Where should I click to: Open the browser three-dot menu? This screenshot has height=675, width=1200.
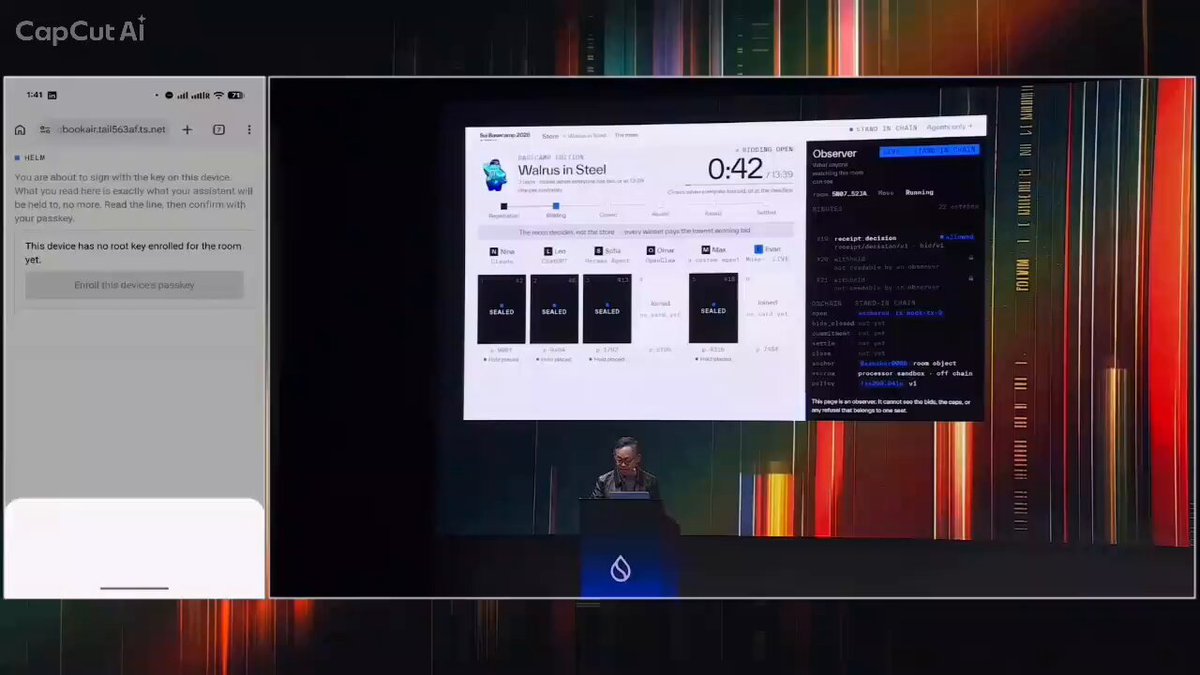[x=249, y=130]
